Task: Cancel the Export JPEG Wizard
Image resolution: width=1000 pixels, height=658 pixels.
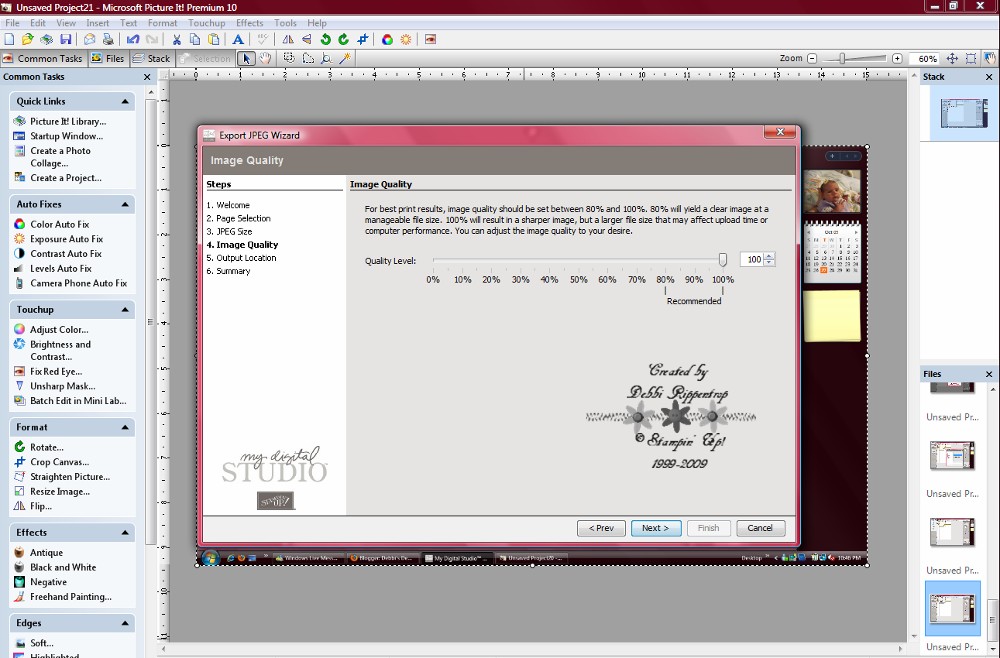Action: pos(760,528)
